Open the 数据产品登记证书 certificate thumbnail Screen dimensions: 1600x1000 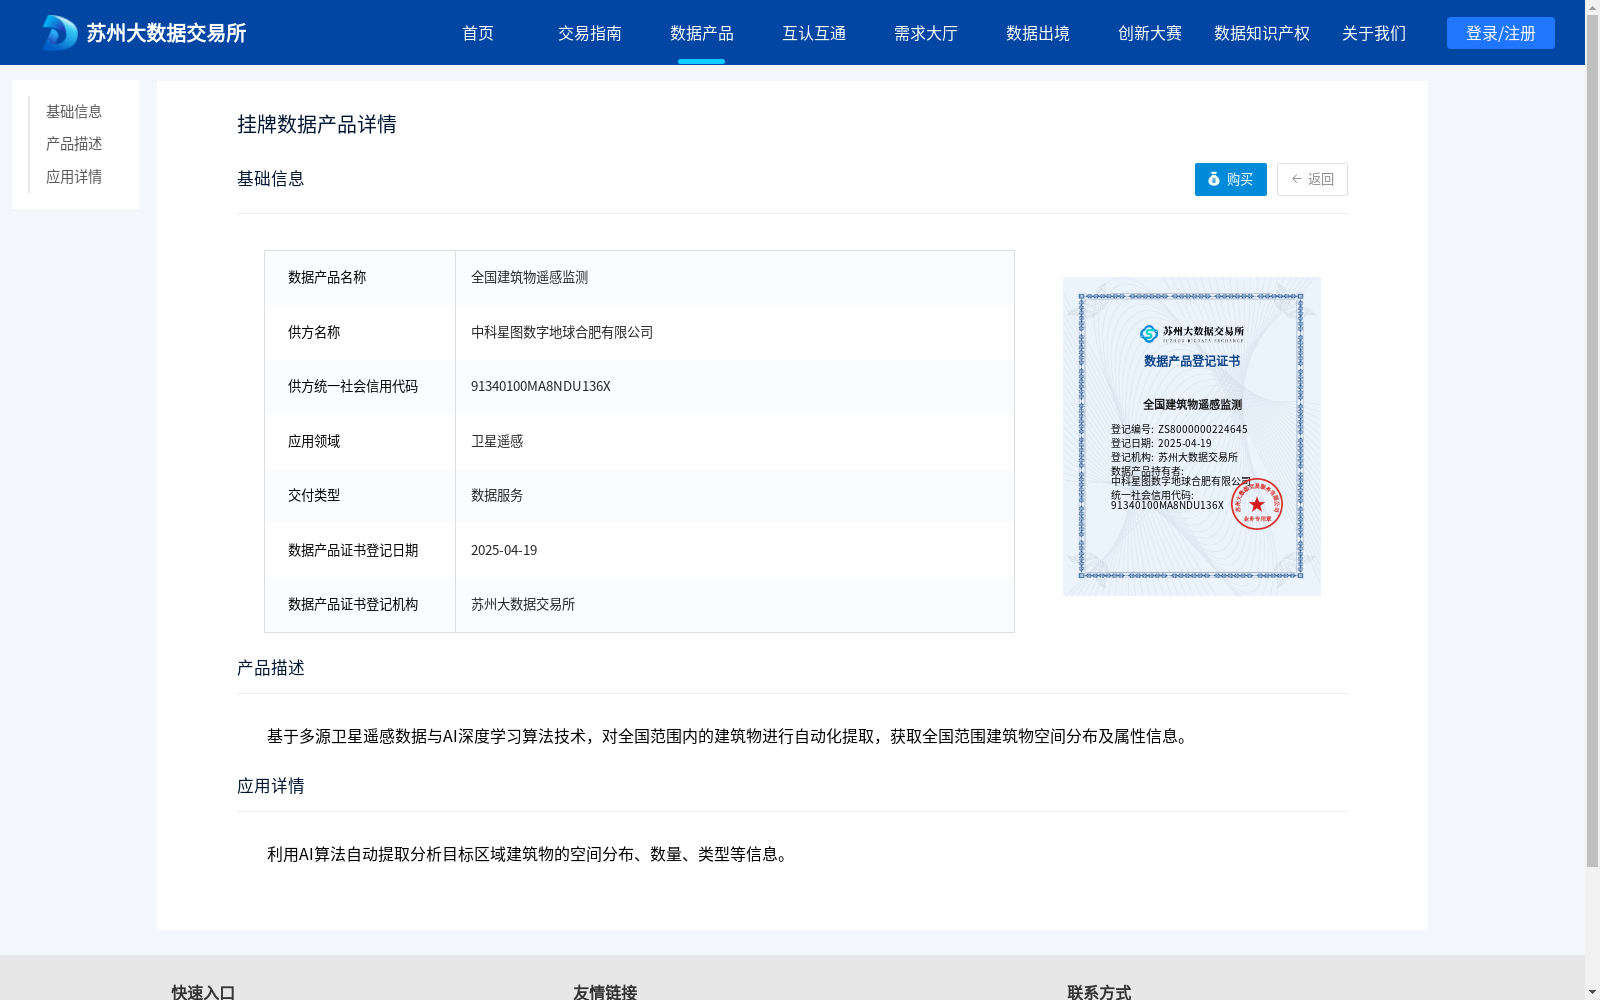coord(1192,436)
